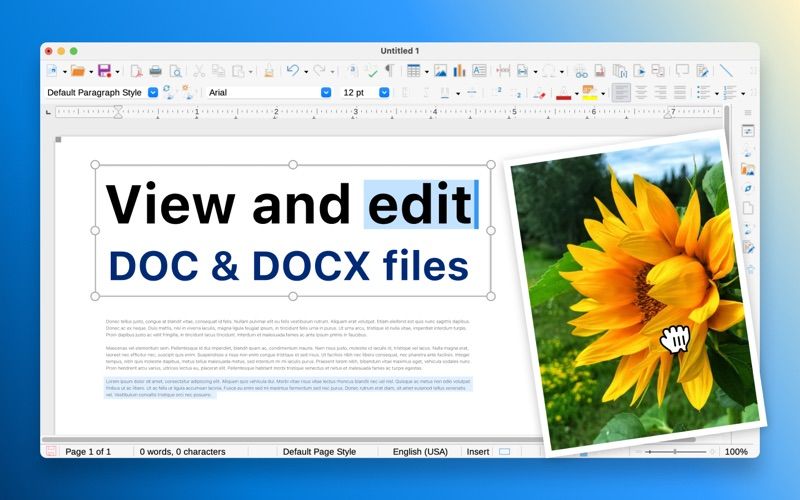
Task: Toggle center text alignment
Action: point(641,92)
